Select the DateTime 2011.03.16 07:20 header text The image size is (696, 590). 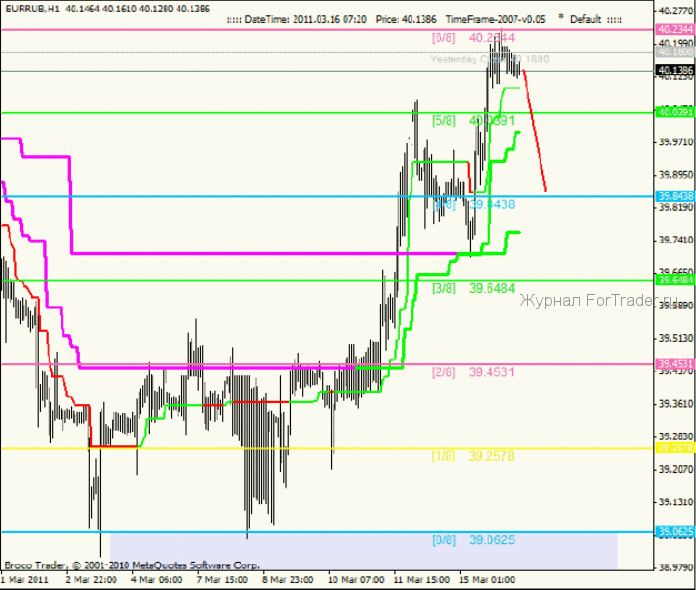tap(306, 20)
